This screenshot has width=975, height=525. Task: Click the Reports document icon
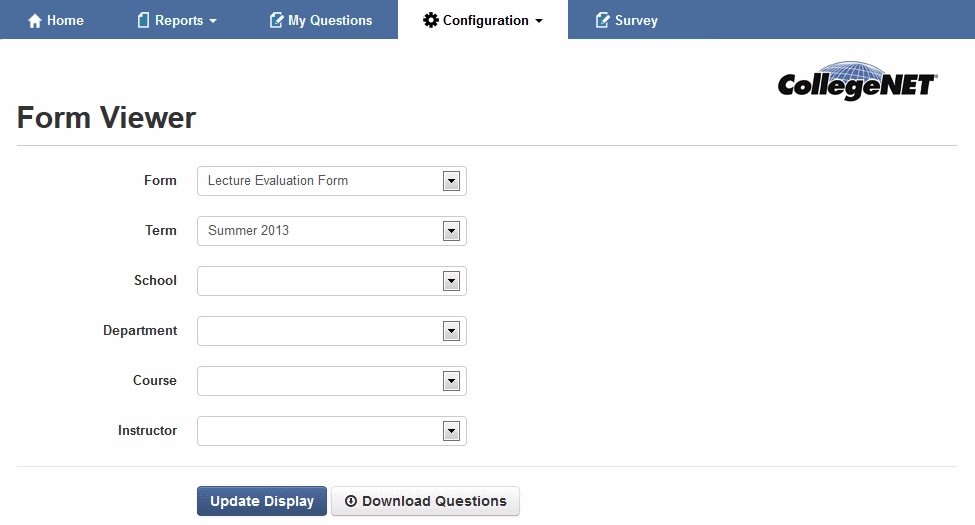point(143,20)
